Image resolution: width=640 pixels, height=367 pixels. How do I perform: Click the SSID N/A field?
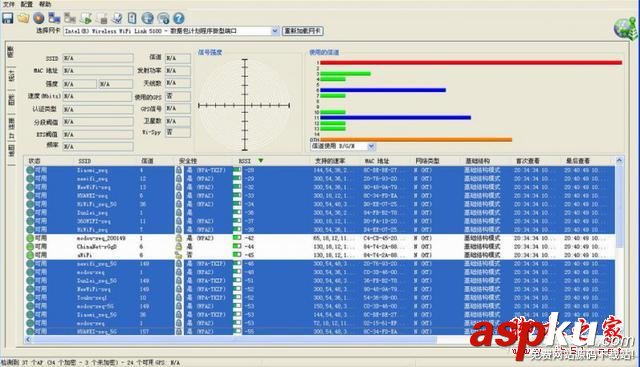point(98,58)
